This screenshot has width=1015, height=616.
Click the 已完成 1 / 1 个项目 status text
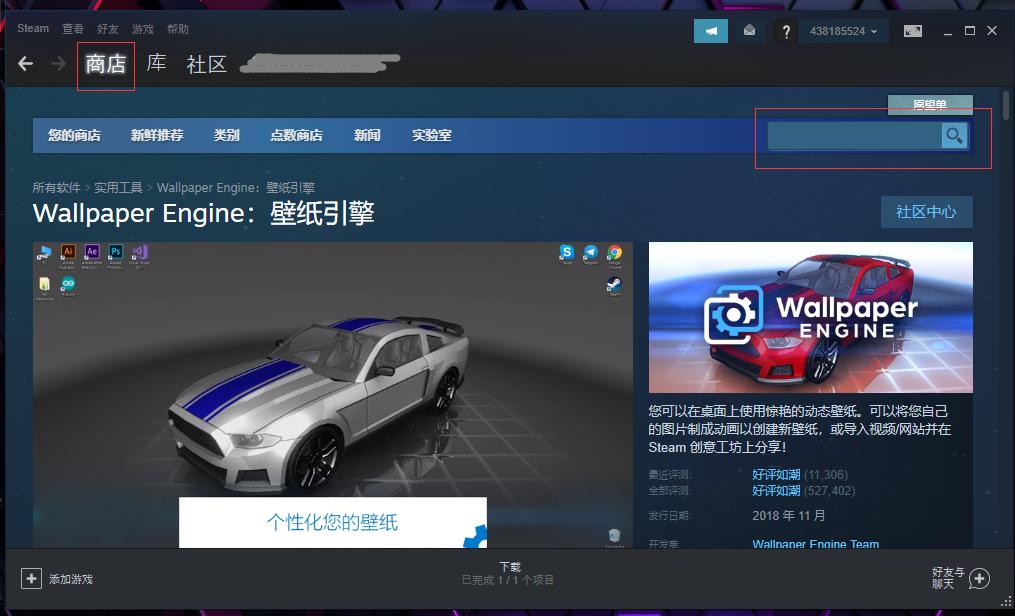point(508,580)
